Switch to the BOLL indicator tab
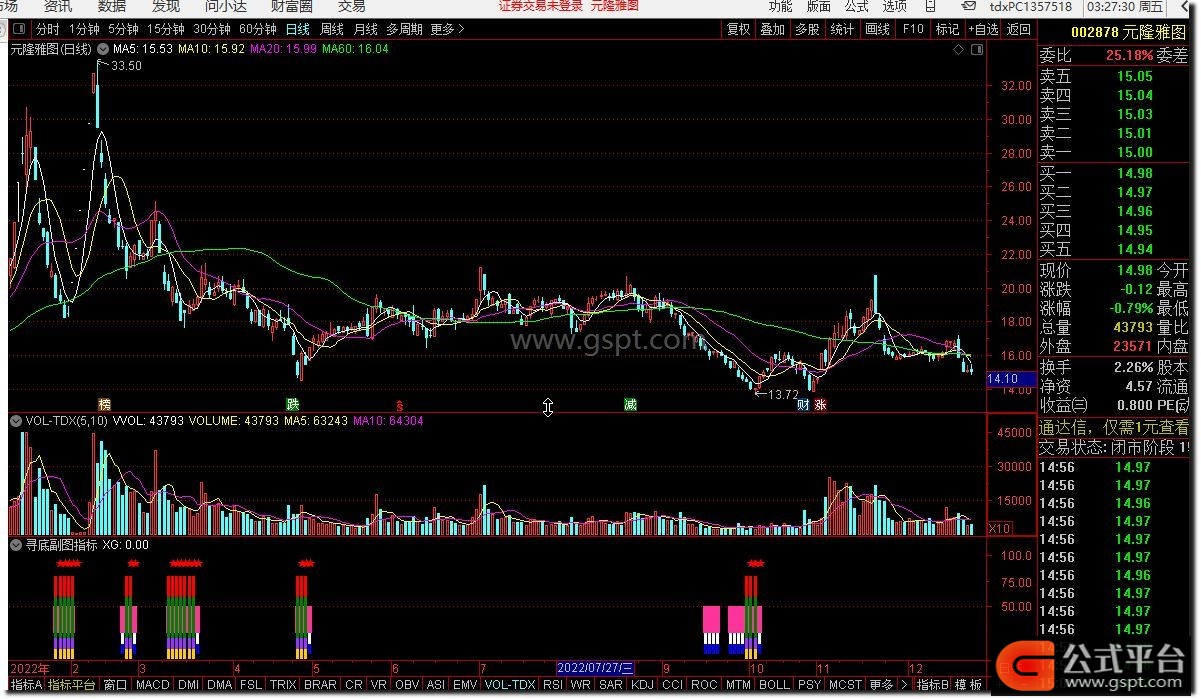 pos(774,685)
